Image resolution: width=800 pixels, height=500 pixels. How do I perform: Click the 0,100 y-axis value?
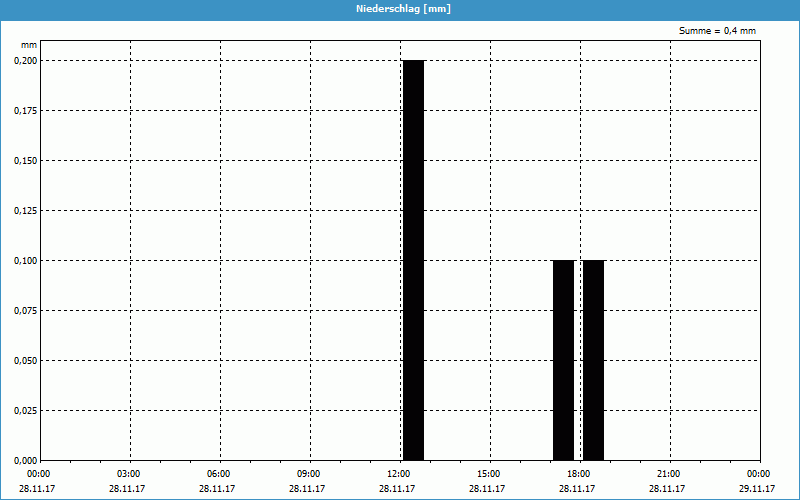click(x=25, y=260)
